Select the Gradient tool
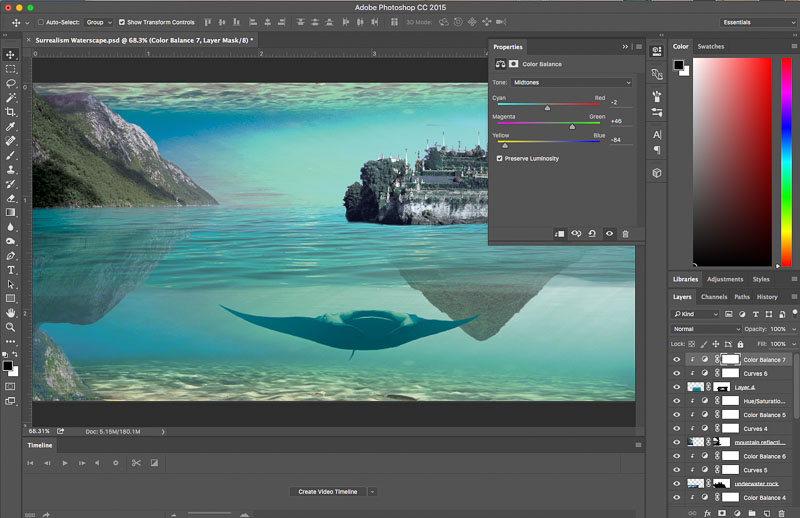Image resolution: width=800 pixels, height=518 pixels. (10, 212)
